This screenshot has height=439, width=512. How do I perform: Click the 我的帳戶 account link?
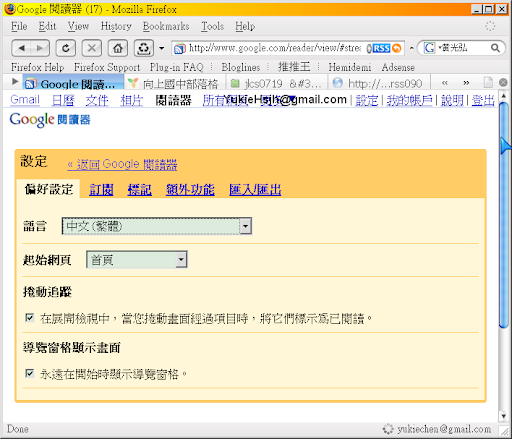[x=409, y=100]
